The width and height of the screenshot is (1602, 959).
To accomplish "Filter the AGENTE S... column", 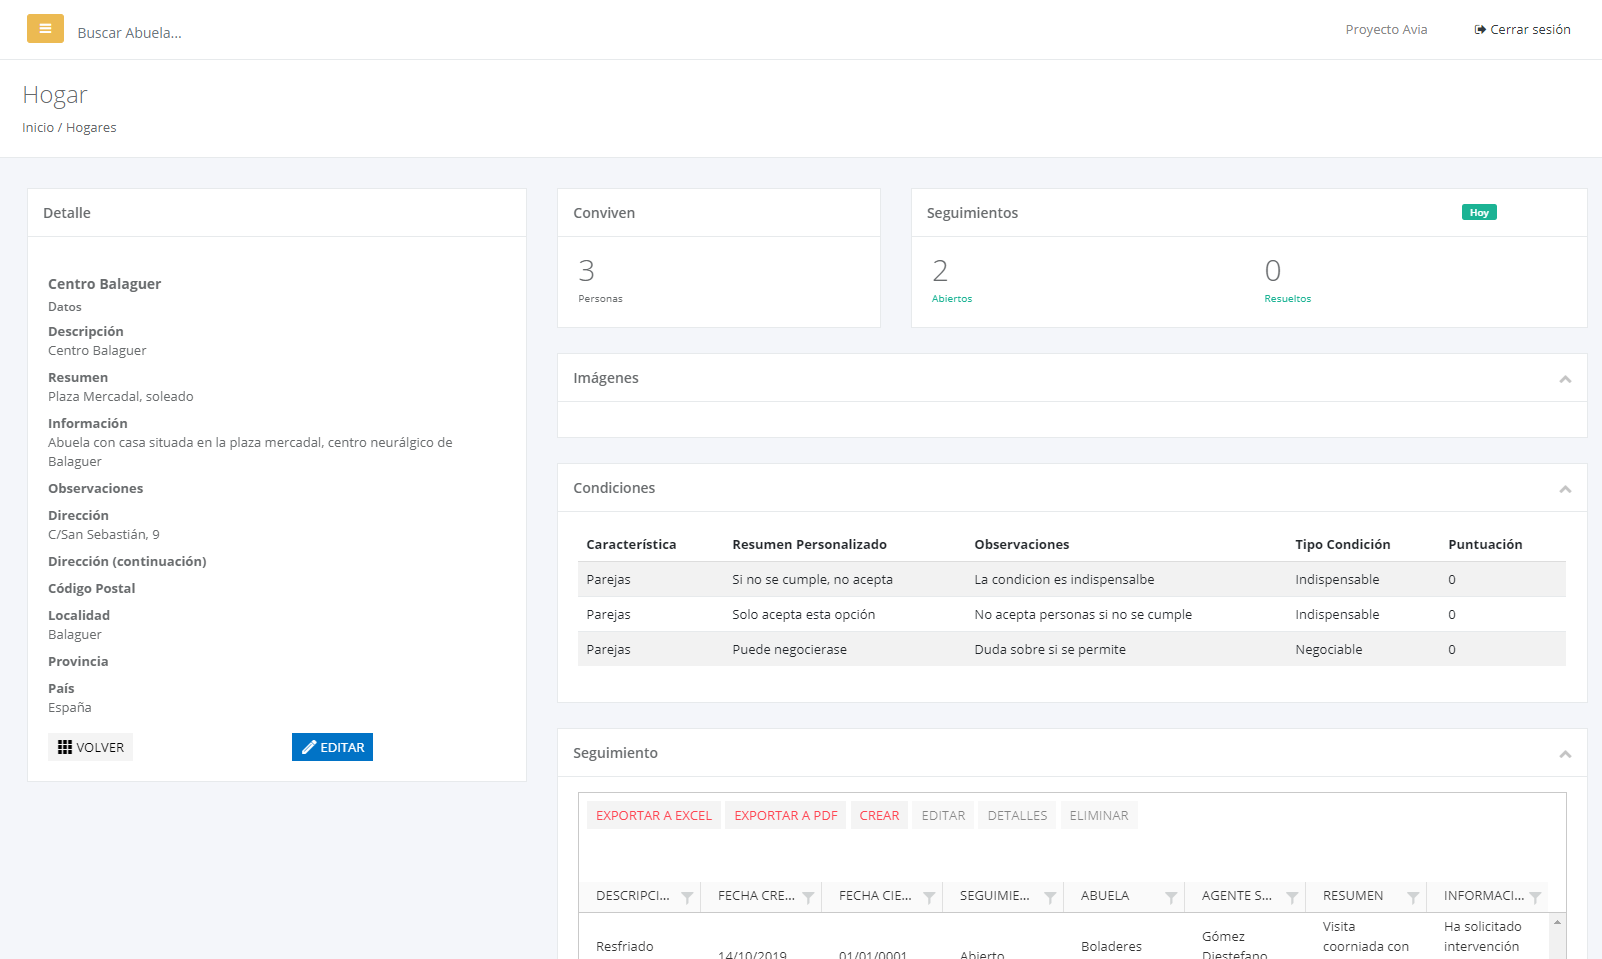I will point(1292,897).
